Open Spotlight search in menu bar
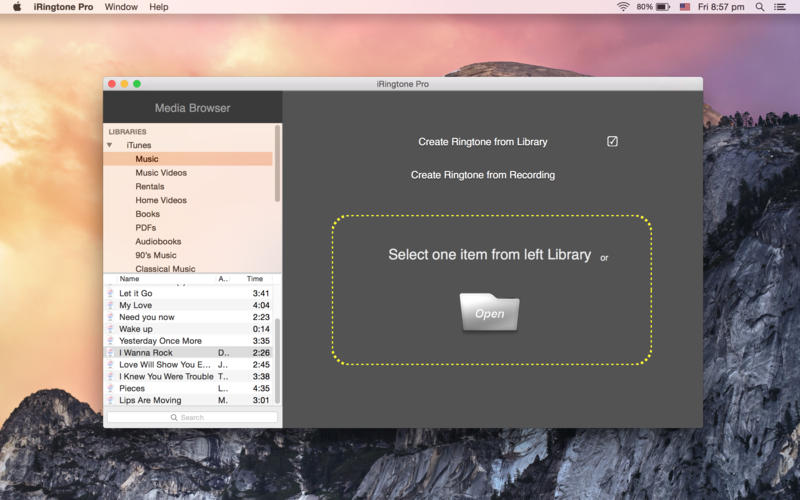The image size is (800, 500). click(x=760, y=7)
